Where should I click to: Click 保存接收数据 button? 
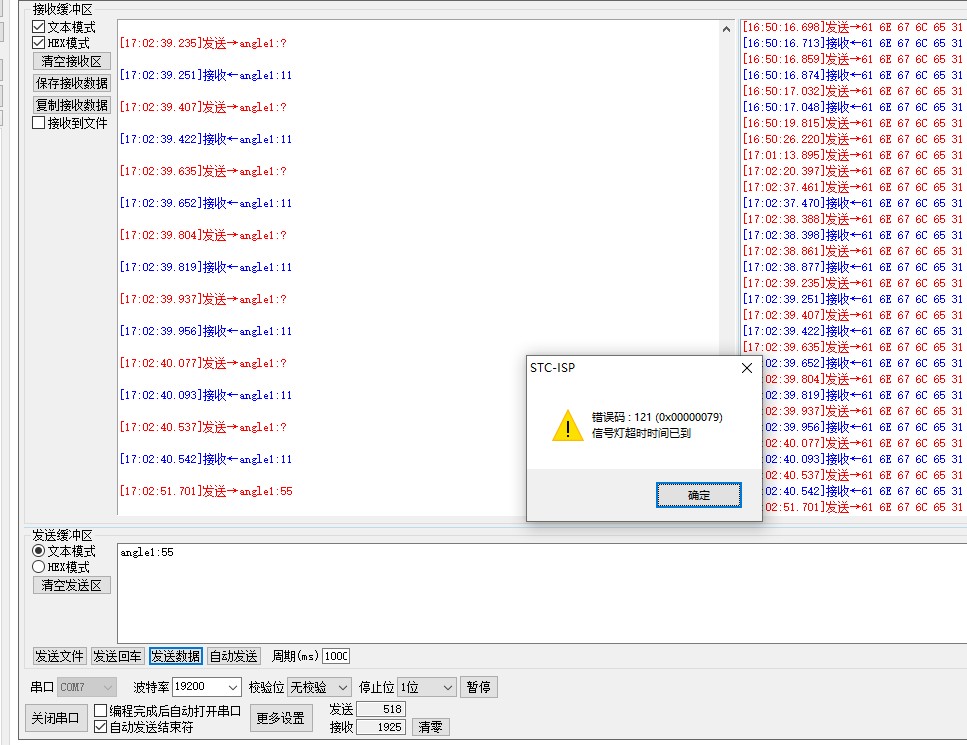72,83
